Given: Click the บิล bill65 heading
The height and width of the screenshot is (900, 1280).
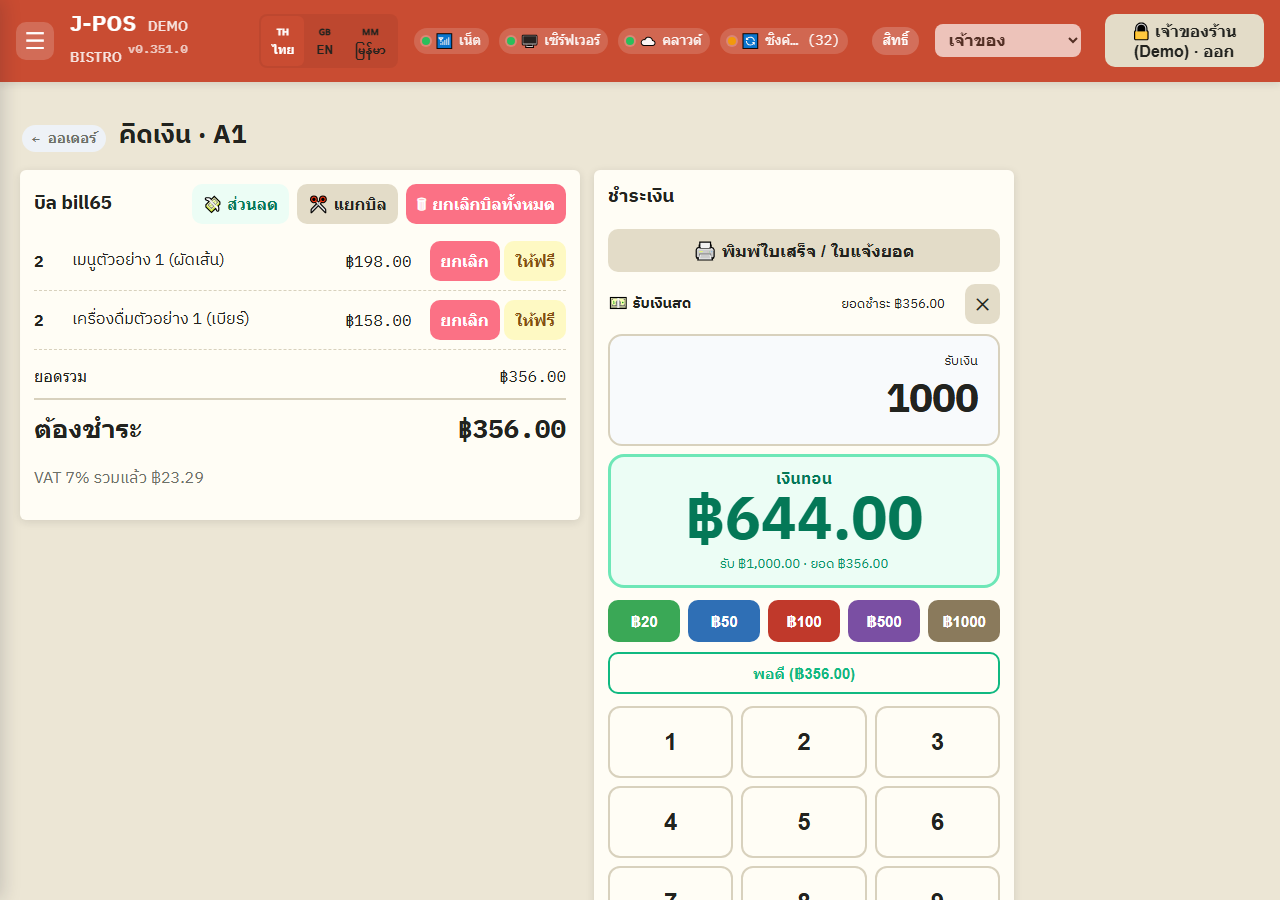Looking at the screenshot, I should tap(73, 203).
